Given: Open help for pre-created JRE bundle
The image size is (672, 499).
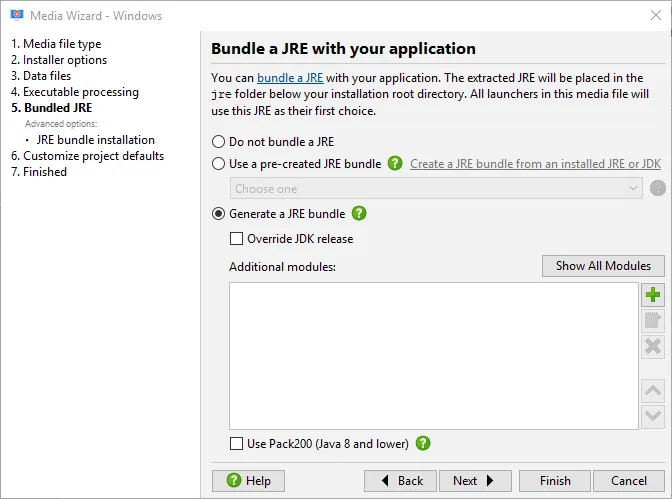Looking at the screenshot, I should pos(395,163).
